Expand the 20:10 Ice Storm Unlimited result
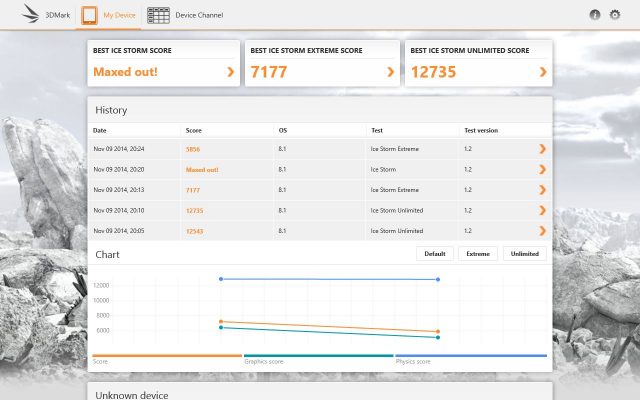The width and height of the screenshot is (640, 400). point(542,210)
